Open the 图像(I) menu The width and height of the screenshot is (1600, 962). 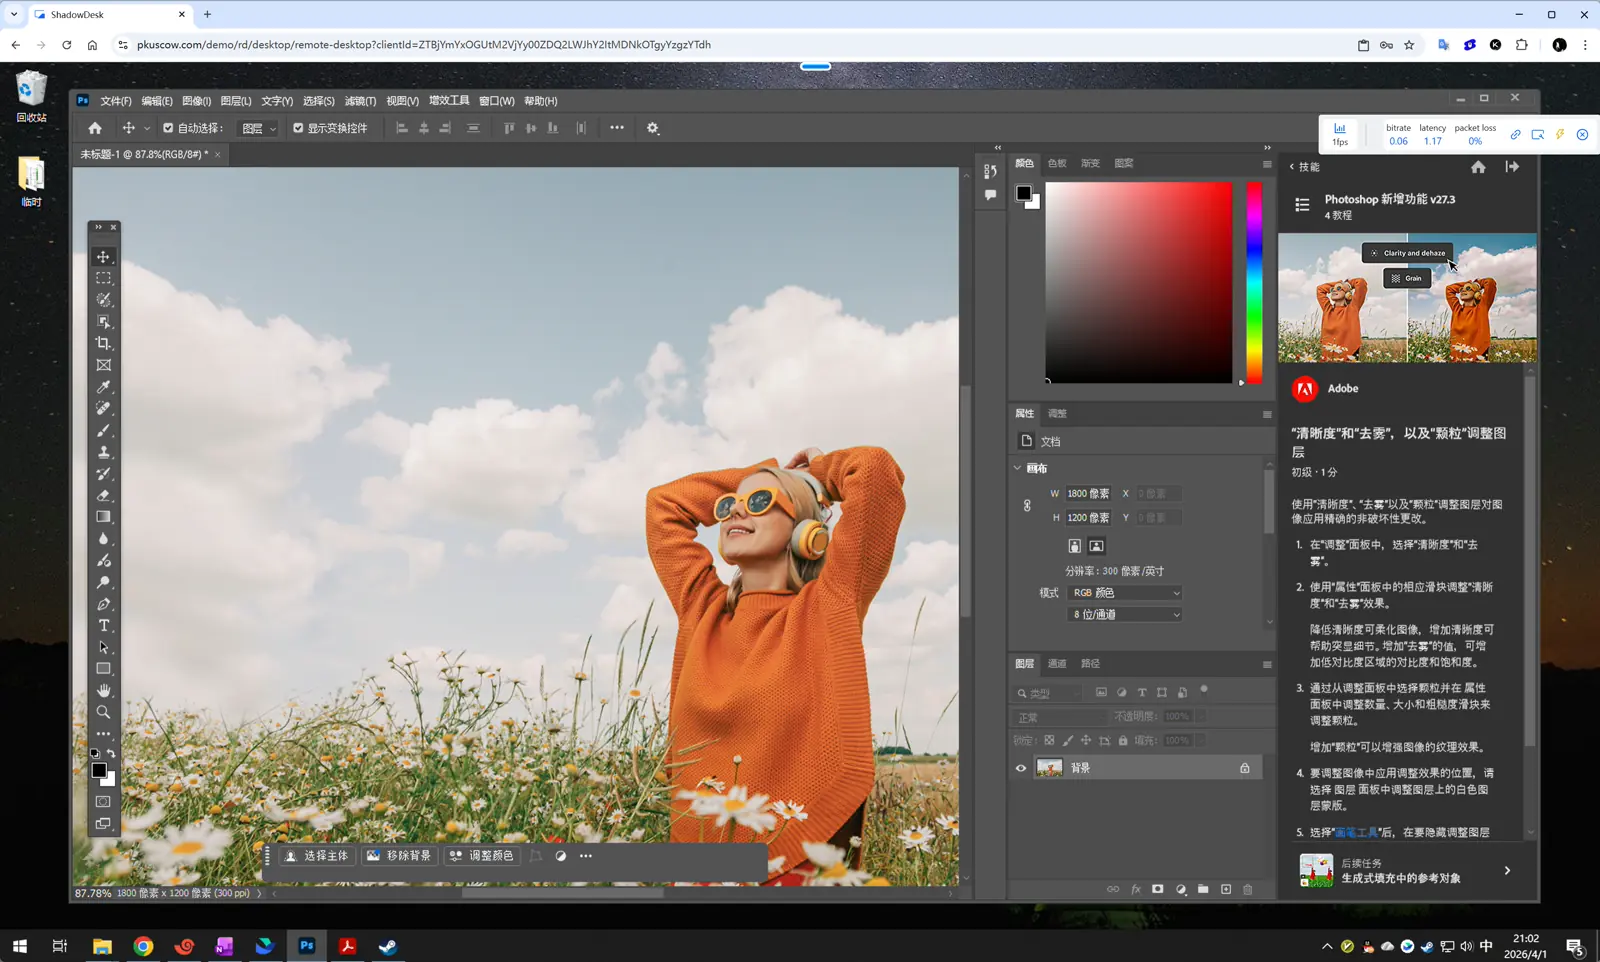coord(196,101)
